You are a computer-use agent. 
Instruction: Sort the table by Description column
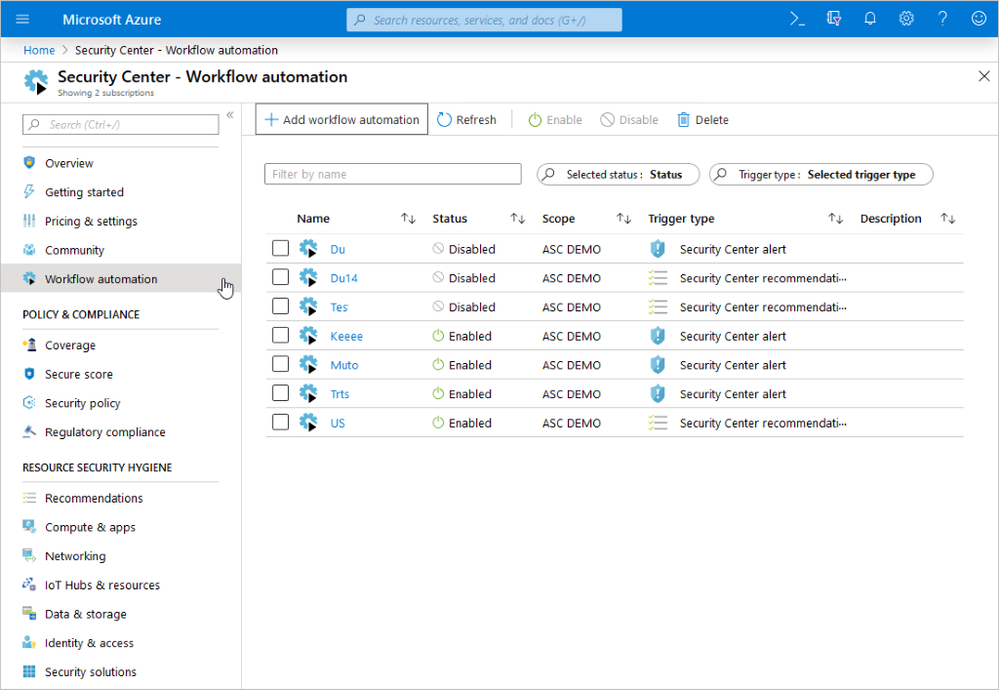pos(948,219)
